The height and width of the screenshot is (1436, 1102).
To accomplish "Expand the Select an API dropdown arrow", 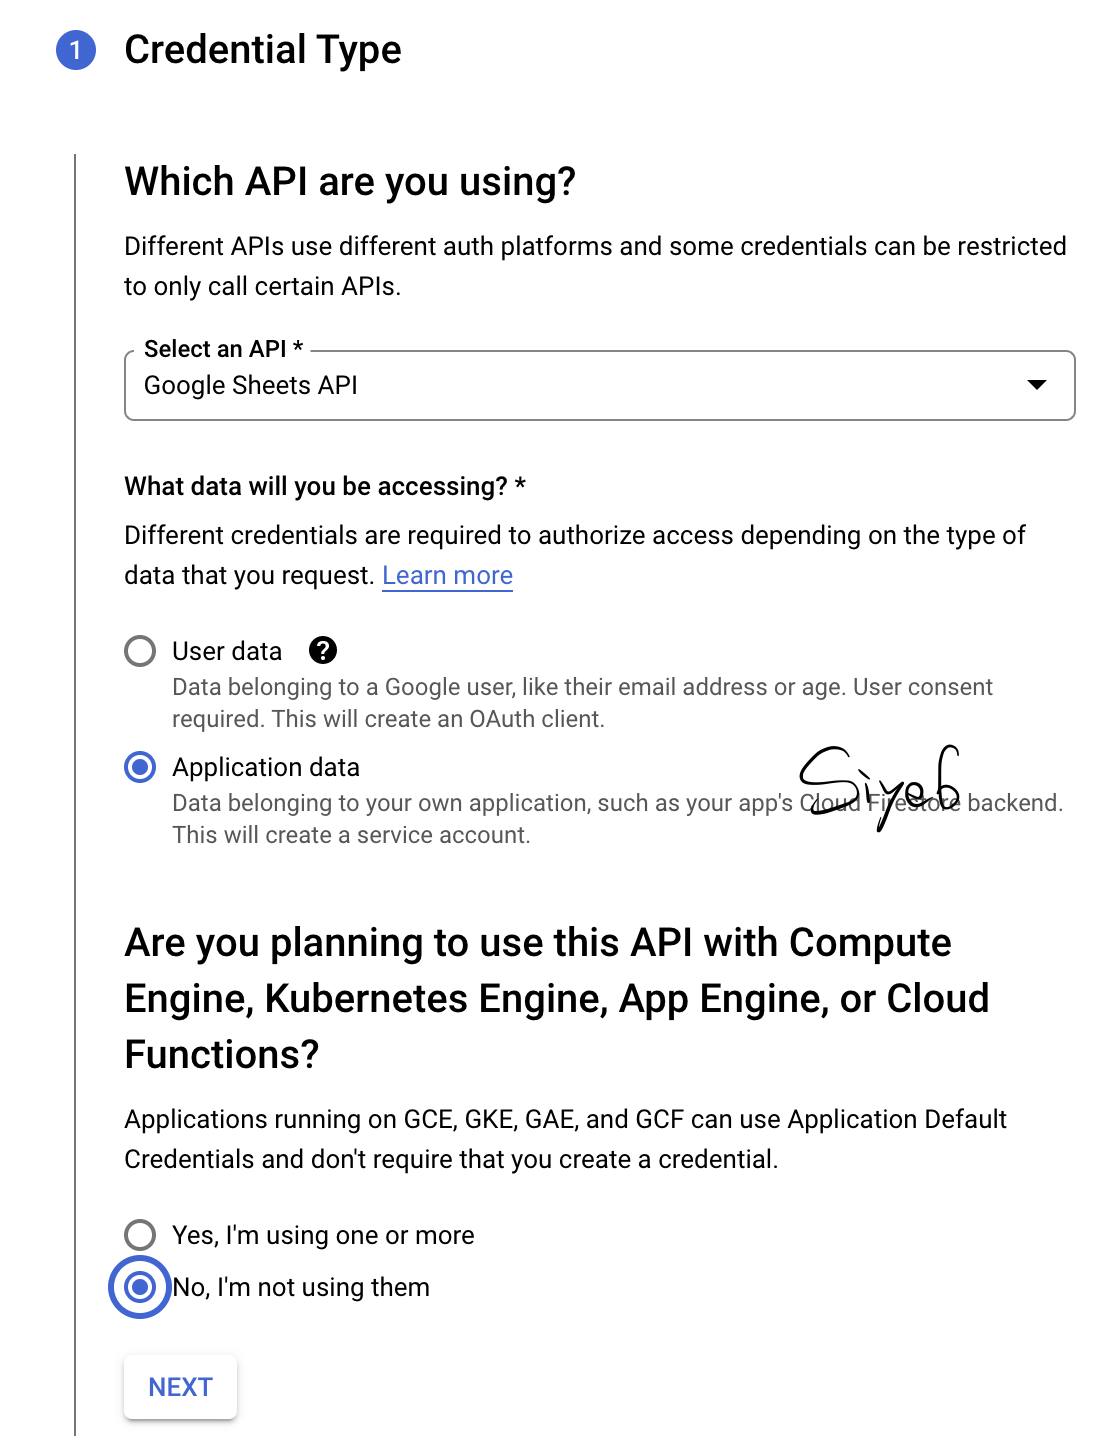I will (x=1037, y=385).
